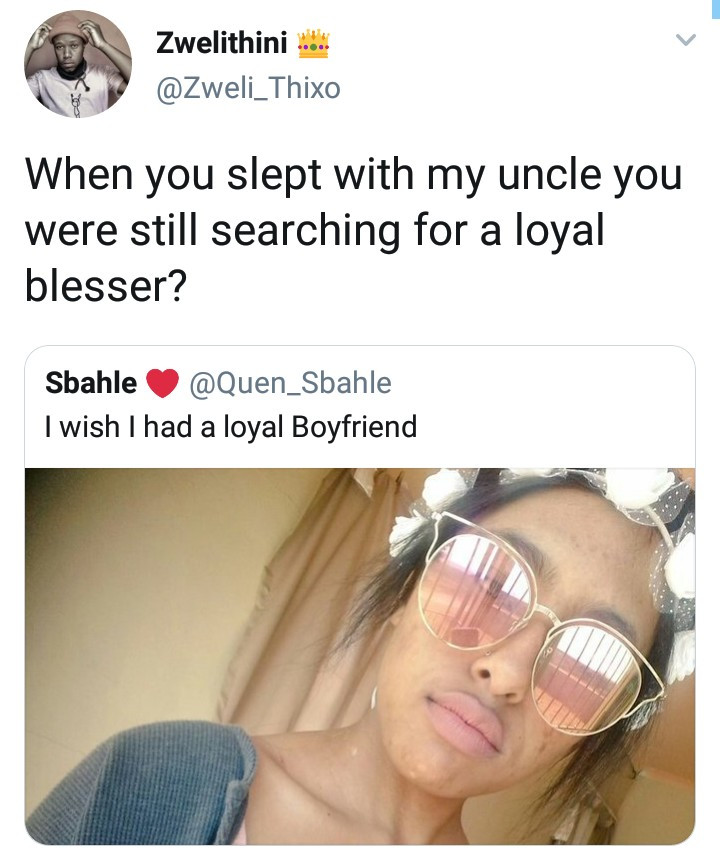Expand the tweet options chevron
This screenshot has height=852, width=720.
click(x=685, y=41)
